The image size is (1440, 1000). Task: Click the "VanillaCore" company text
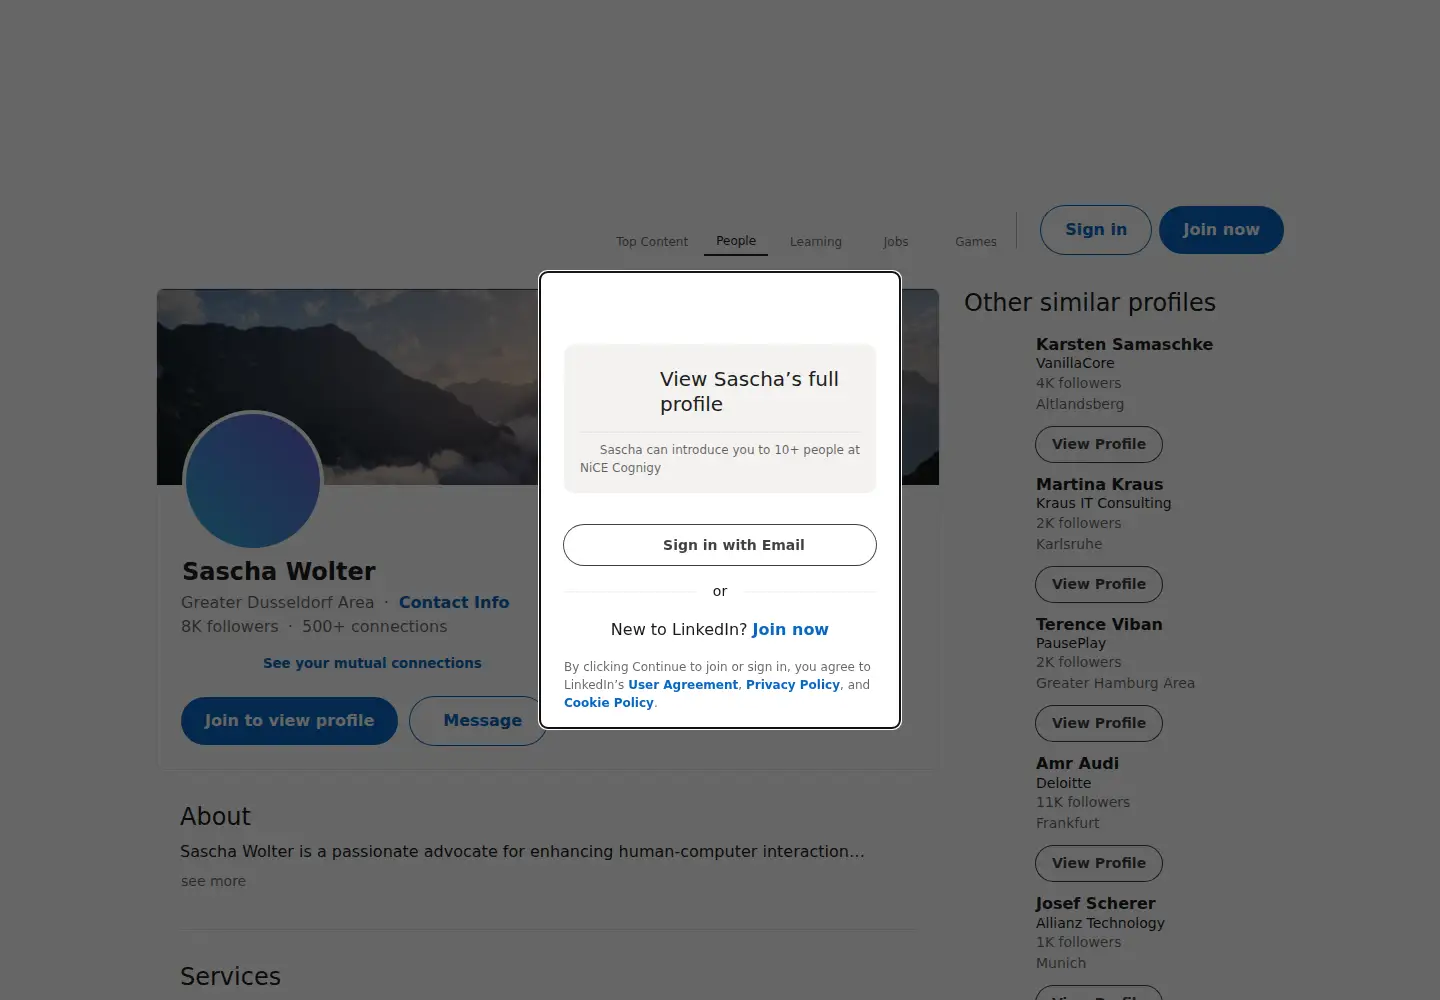(x=1075, y=363)
